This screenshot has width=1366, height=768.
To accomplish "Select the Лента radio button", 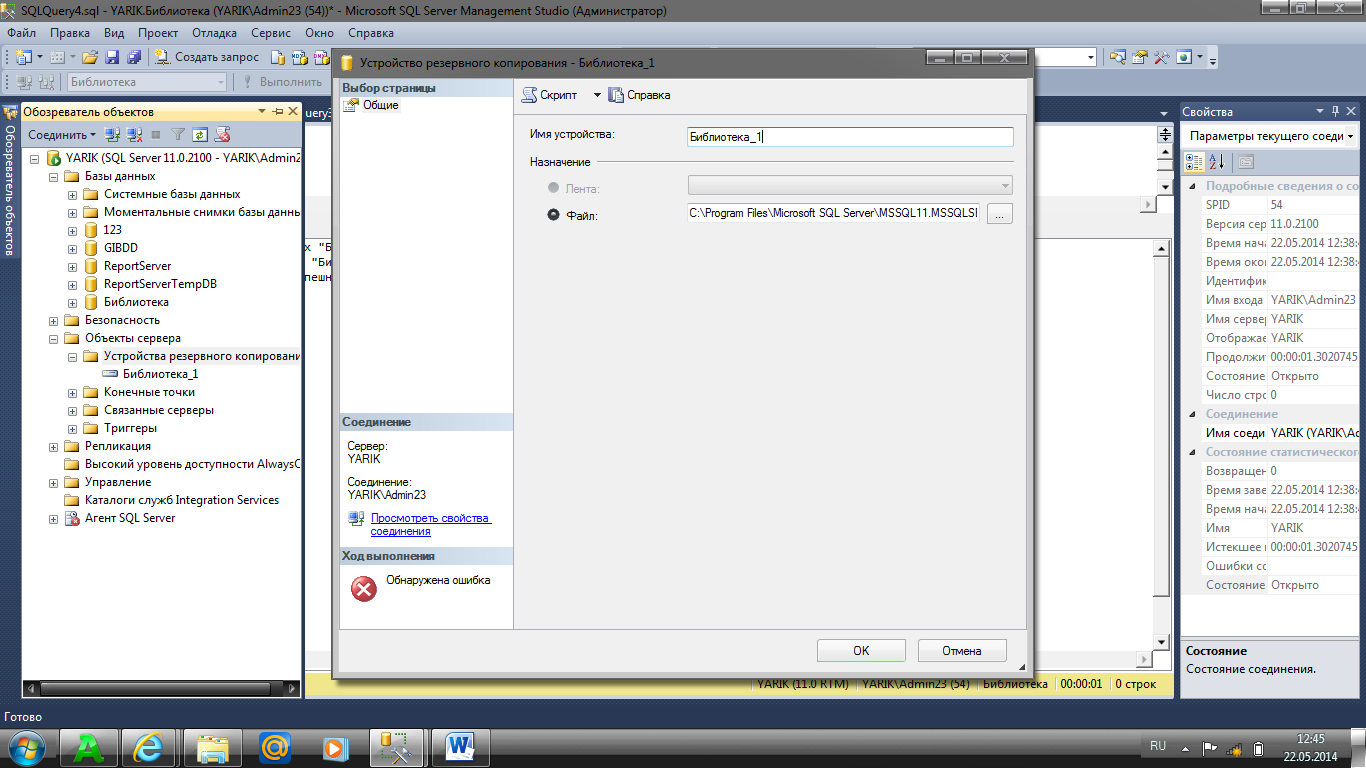I will [554, 187].
